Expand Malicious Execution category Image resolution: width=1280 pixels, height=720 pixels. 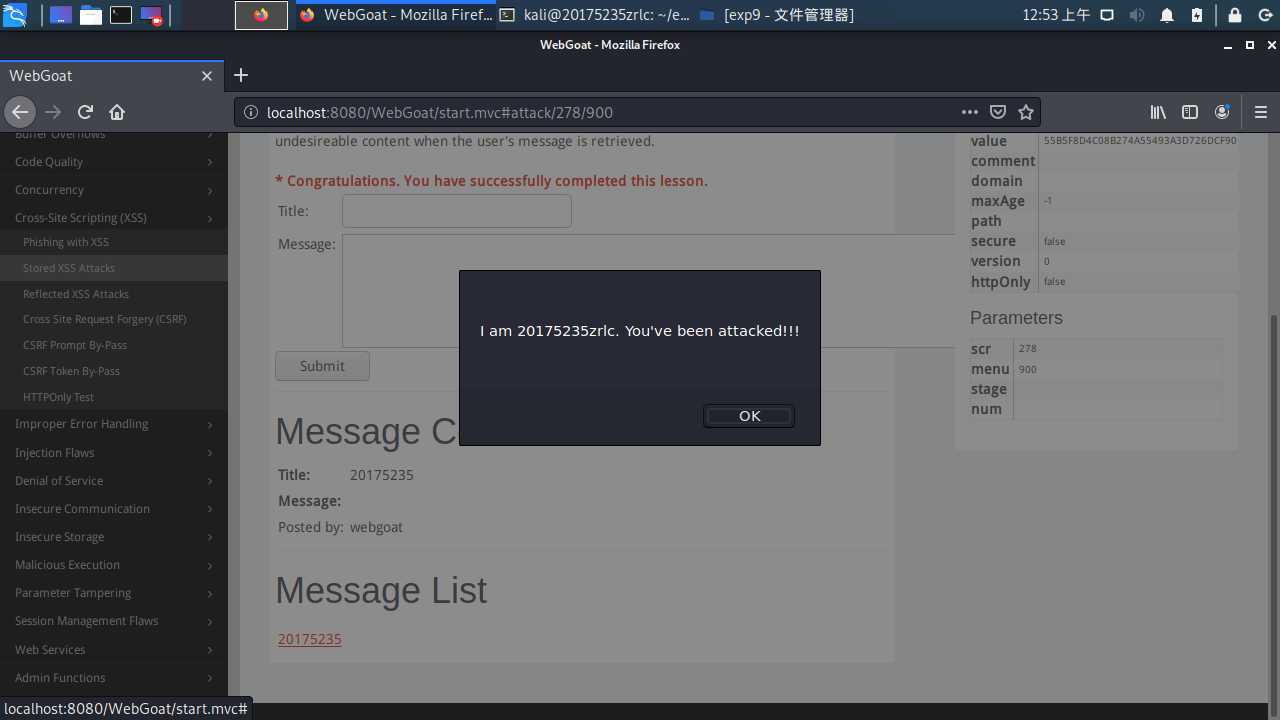pos(114,565)
